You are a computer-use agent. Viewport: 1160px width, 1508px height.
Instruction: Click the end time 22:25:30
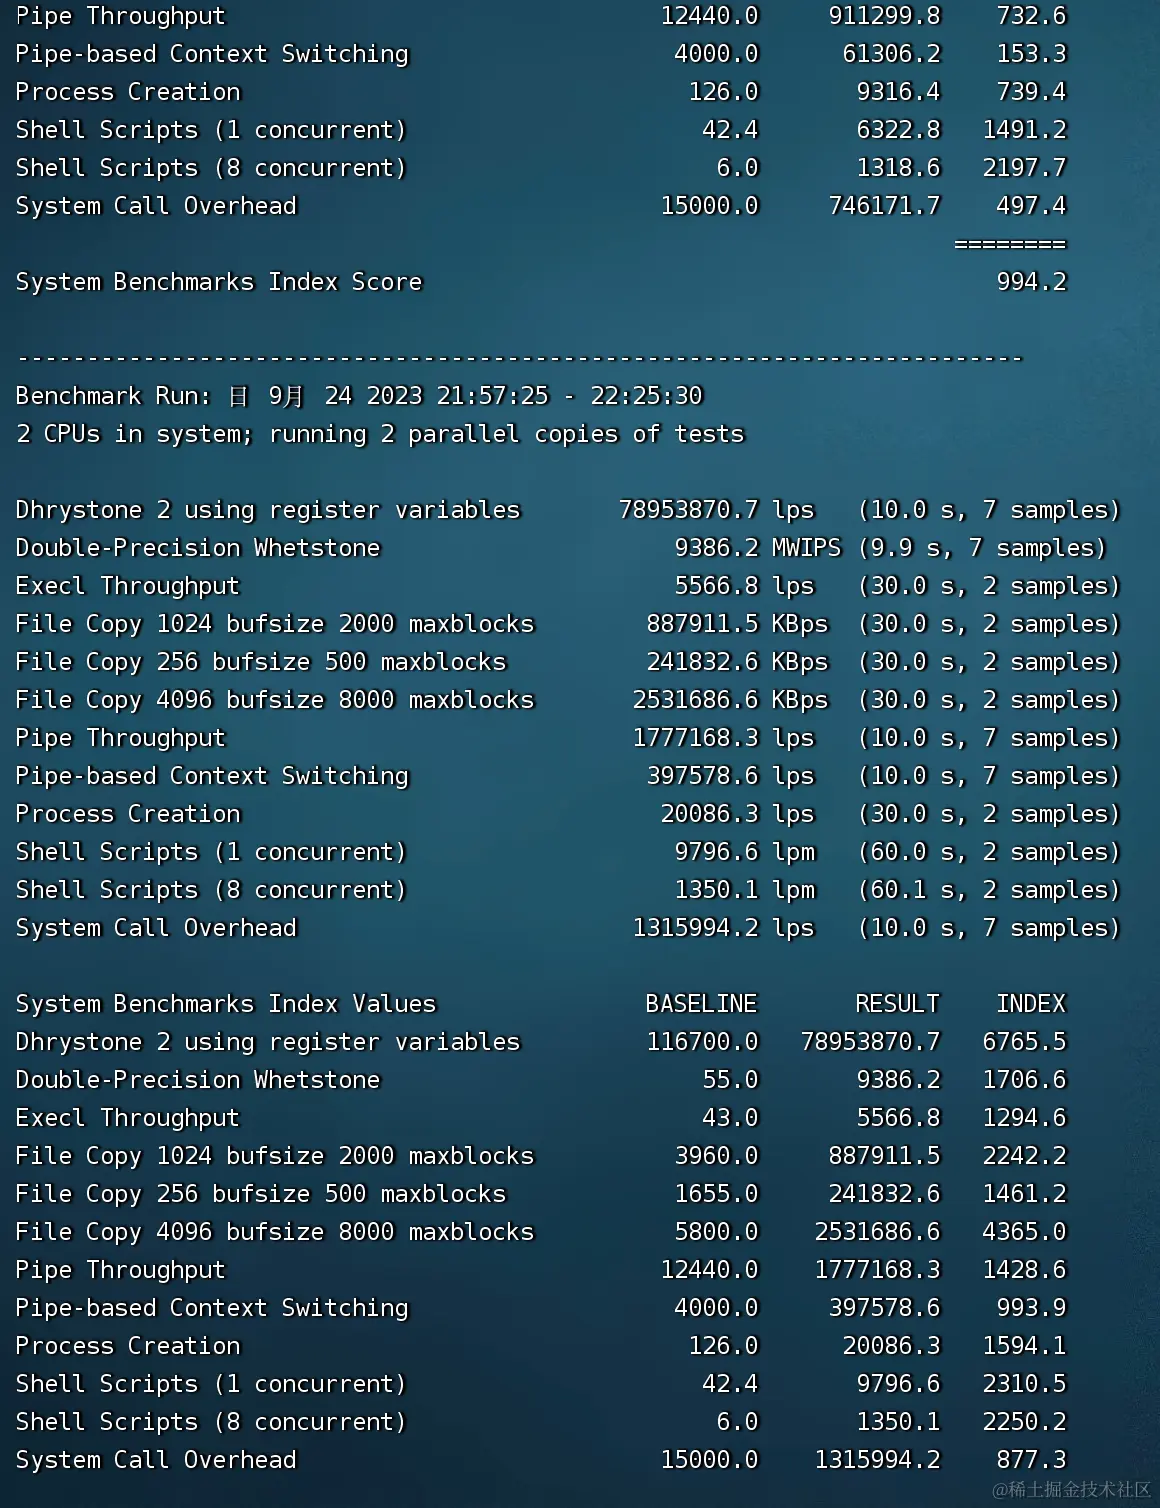click(646, 396)
